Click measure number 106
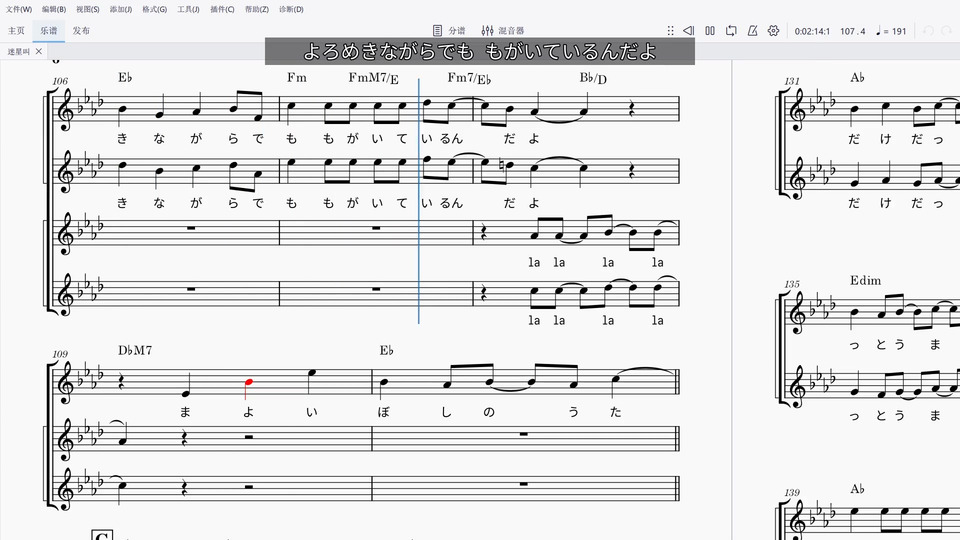This screenshot has height=540, width=960. [60, 81]
